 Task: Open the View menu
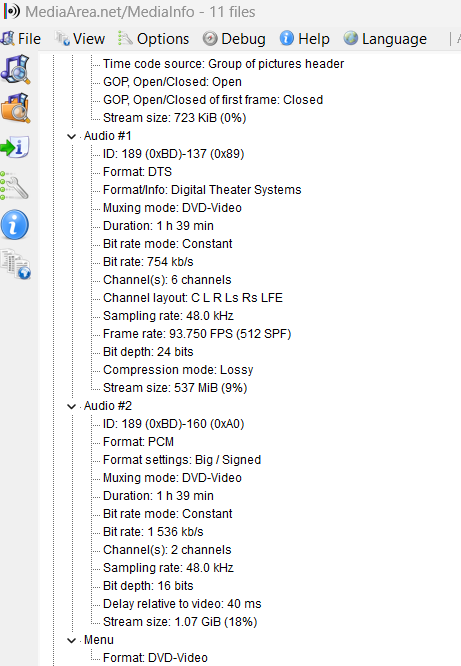point(80,39)
